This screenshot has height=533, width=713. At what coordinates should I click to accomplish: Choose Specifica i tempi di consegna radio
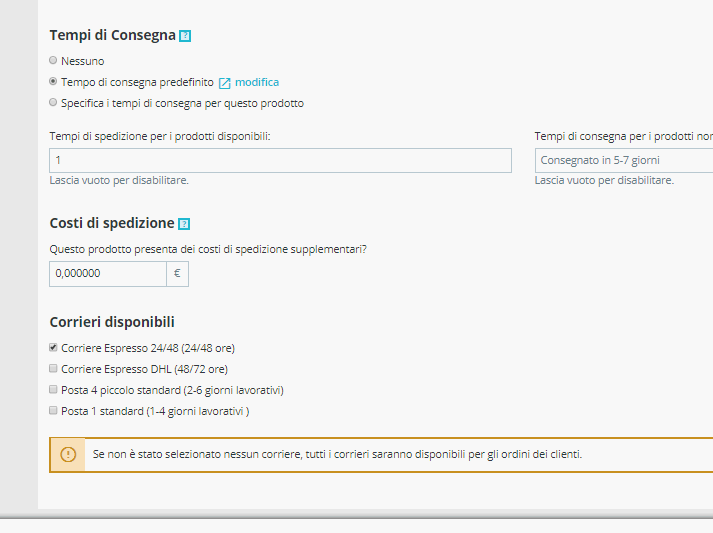point(53,103)
